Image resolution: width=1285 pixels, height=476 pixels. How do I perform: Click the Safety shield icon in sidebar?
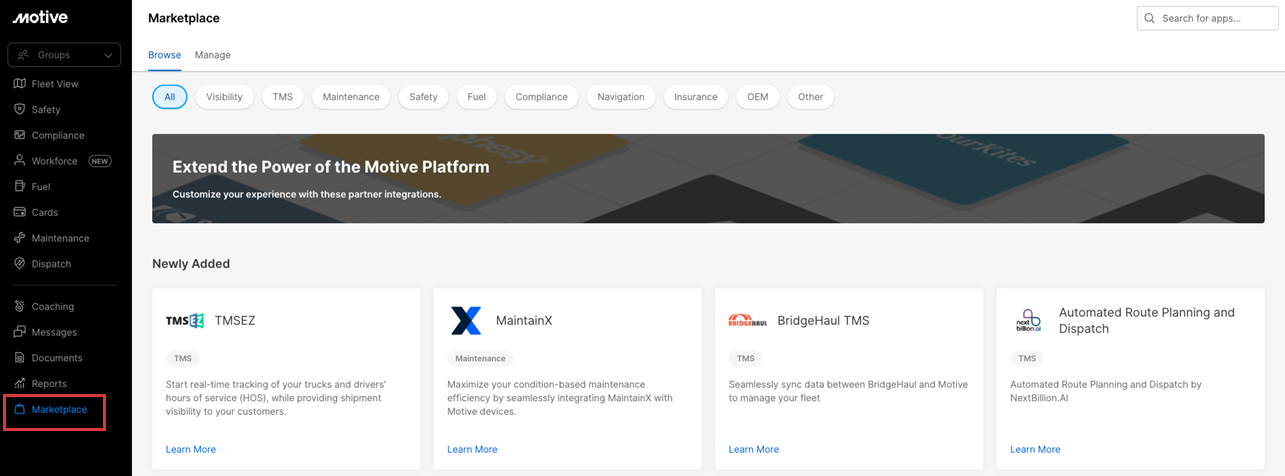[x=20, y=110]
